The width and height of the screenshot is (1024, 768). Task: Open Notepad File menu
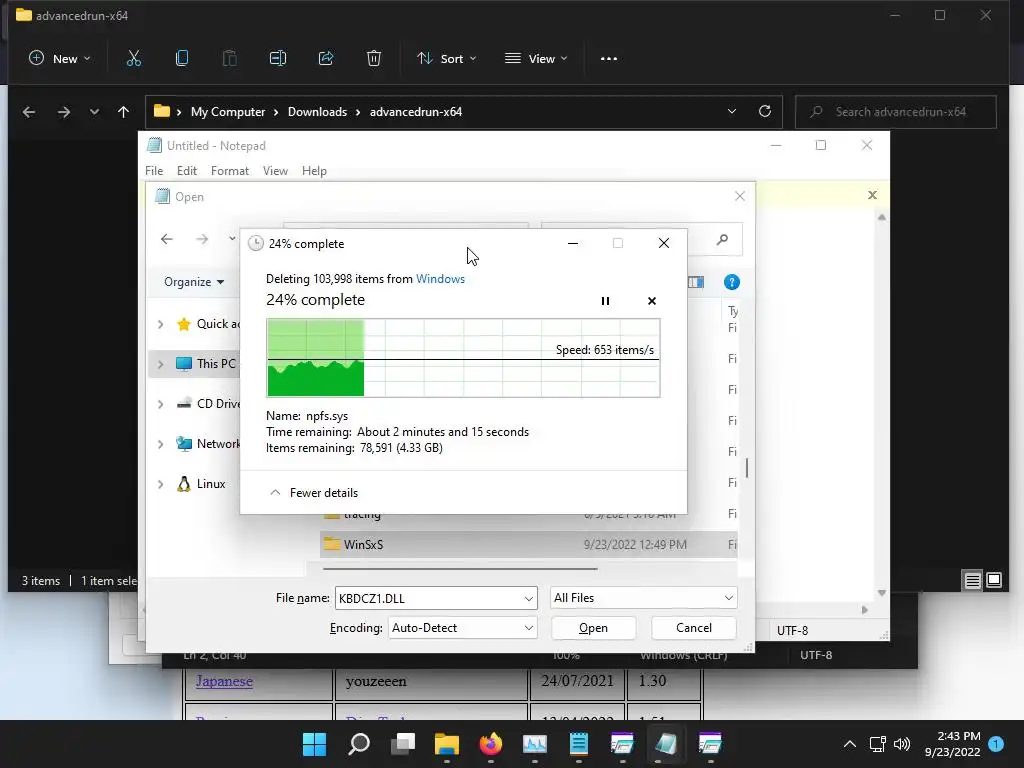154,171
